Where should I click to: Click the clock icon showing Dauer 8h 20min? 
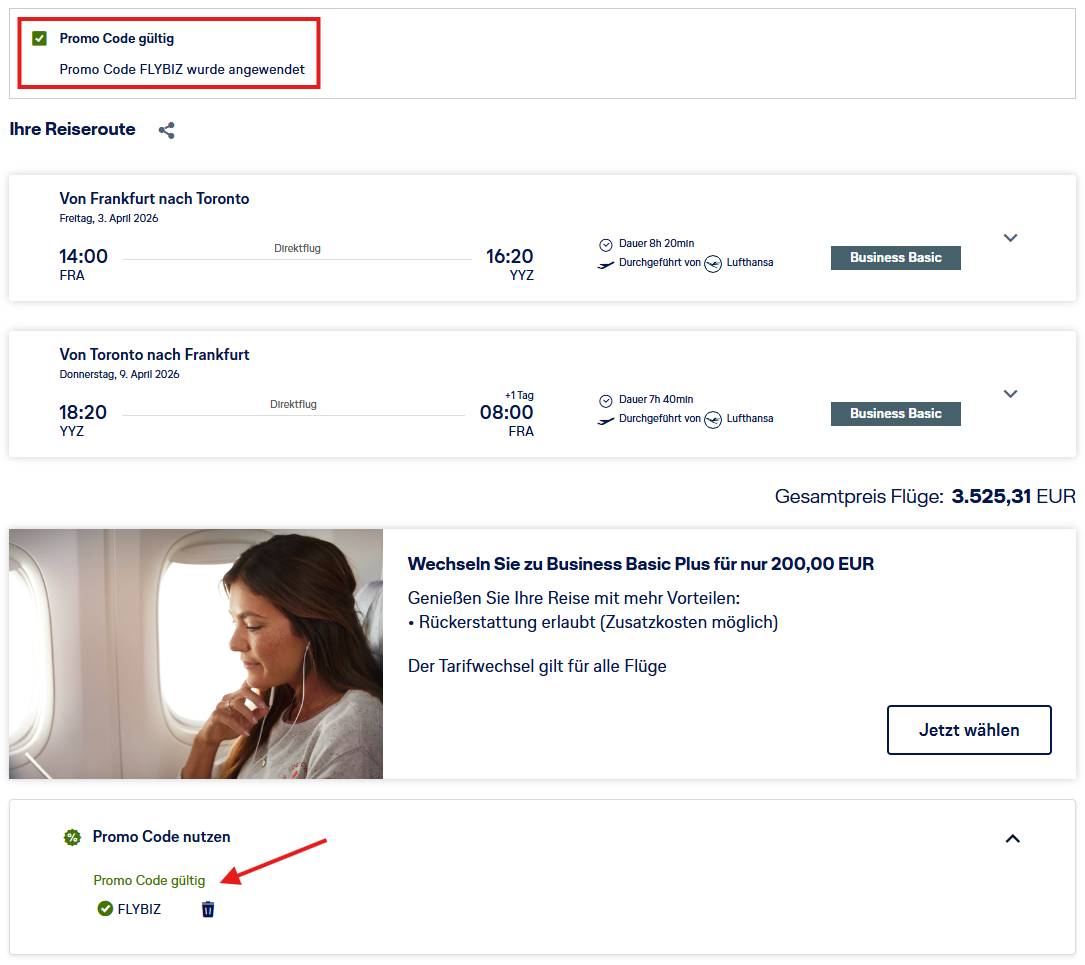point(606,244)
